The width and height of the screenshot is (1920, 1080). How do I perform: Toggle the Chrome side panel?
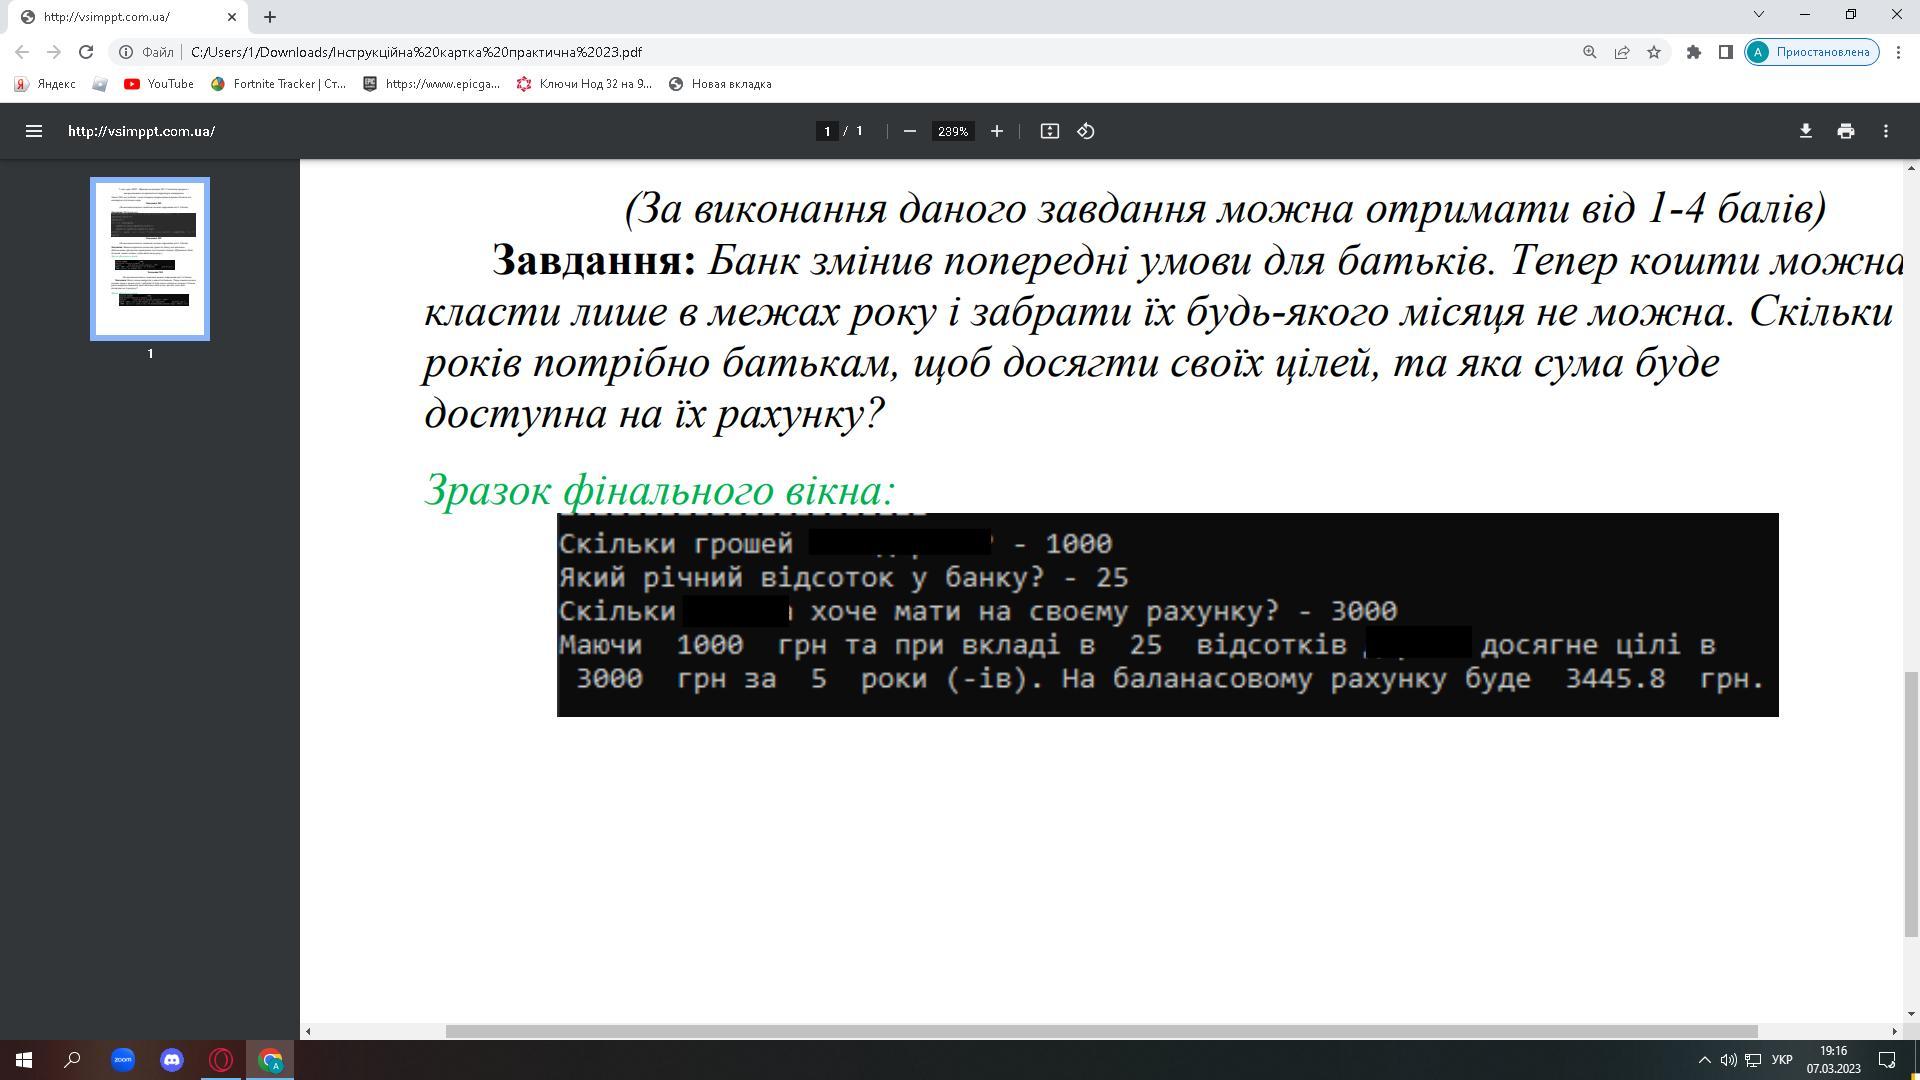[1725, 52]
